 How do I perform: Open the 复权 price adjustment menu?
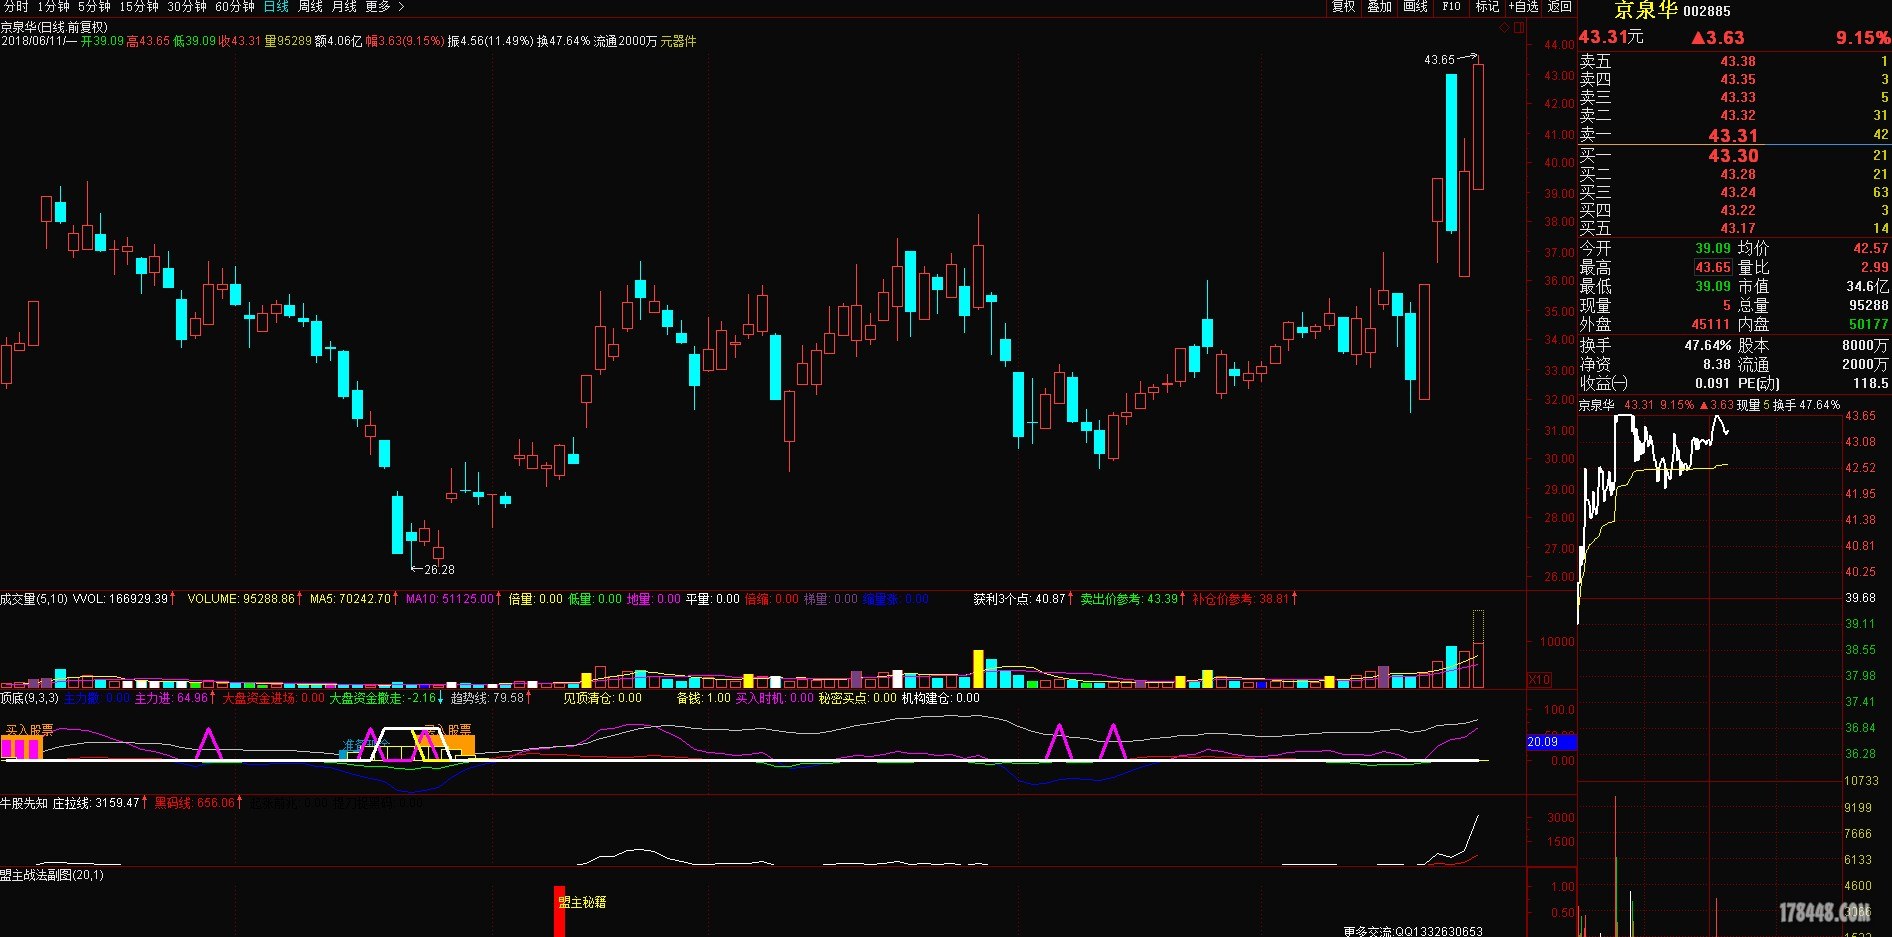1343,7
